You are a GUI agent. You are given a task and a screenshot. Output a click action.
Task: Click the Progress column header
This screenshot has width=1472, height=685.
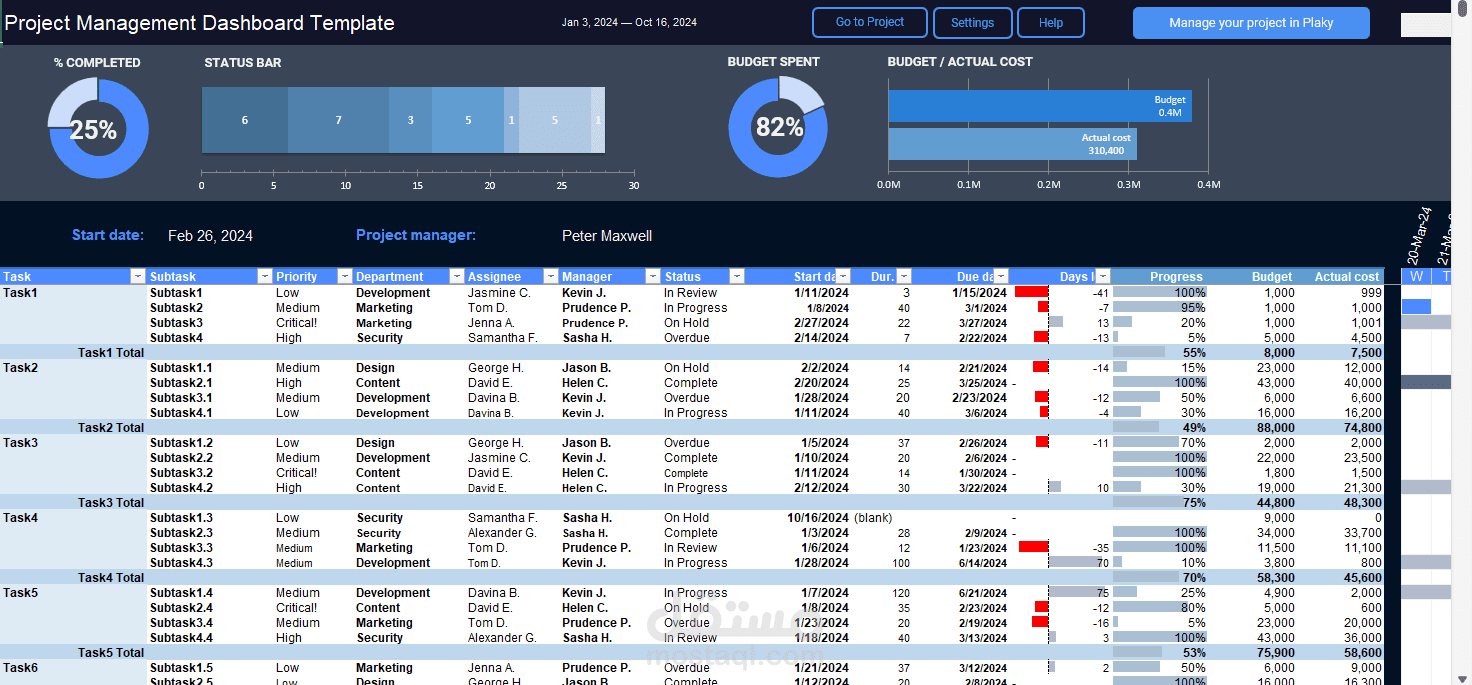(x=1176, y=277)
